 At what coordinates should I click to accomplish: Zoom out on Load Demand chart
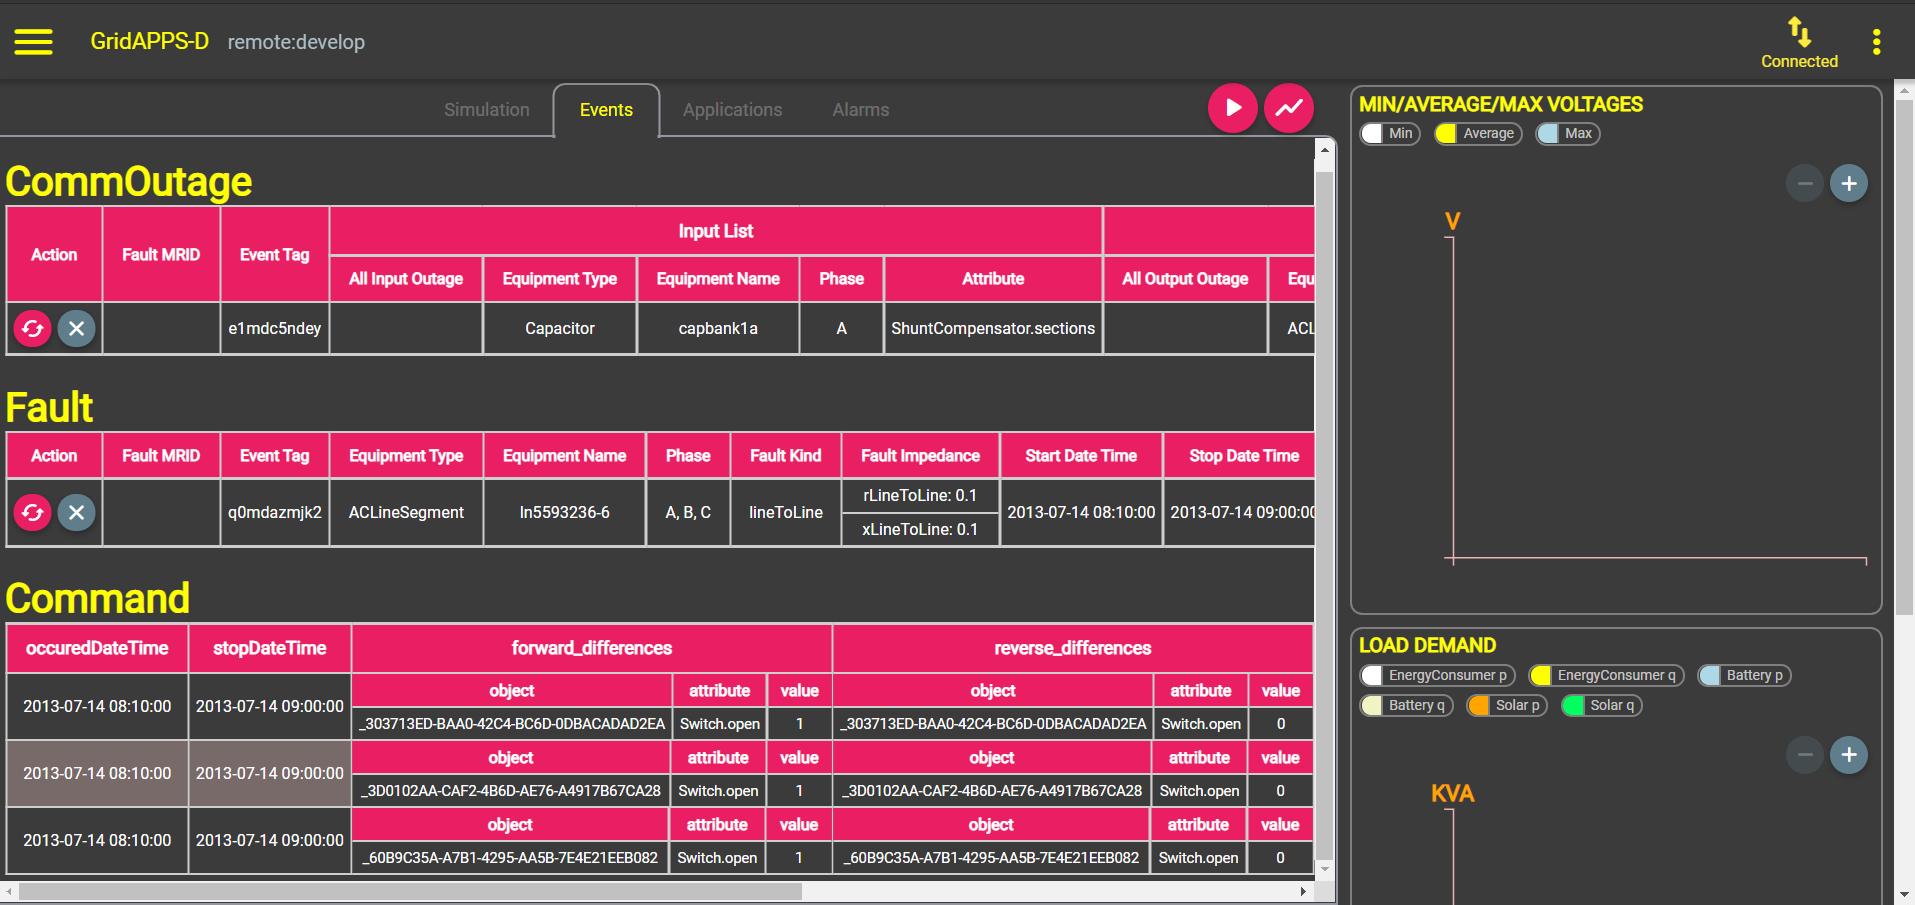[1805, 754]
